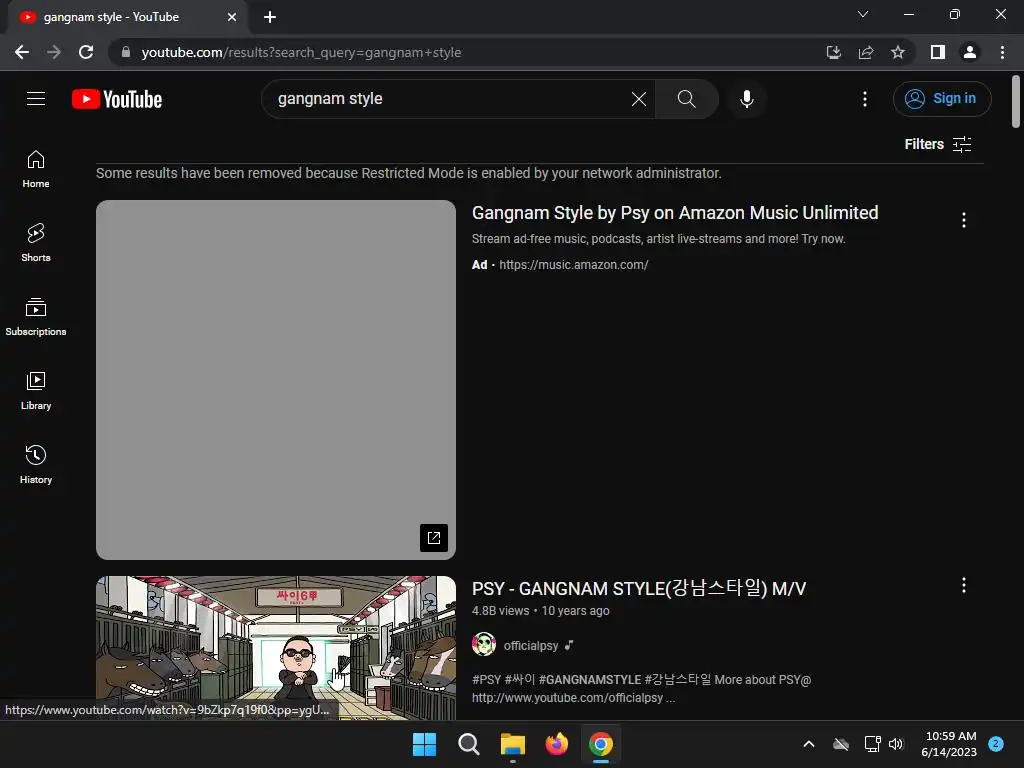1024x768 pixels.
Task: Click the browser address bar URL
Action: point(301,52)
